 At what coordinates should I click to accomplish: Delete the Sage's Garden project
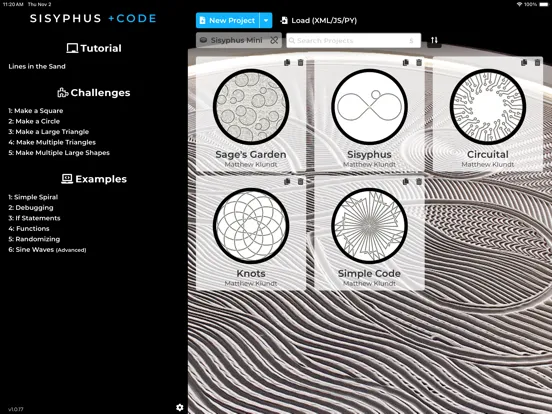pos(300,63)
